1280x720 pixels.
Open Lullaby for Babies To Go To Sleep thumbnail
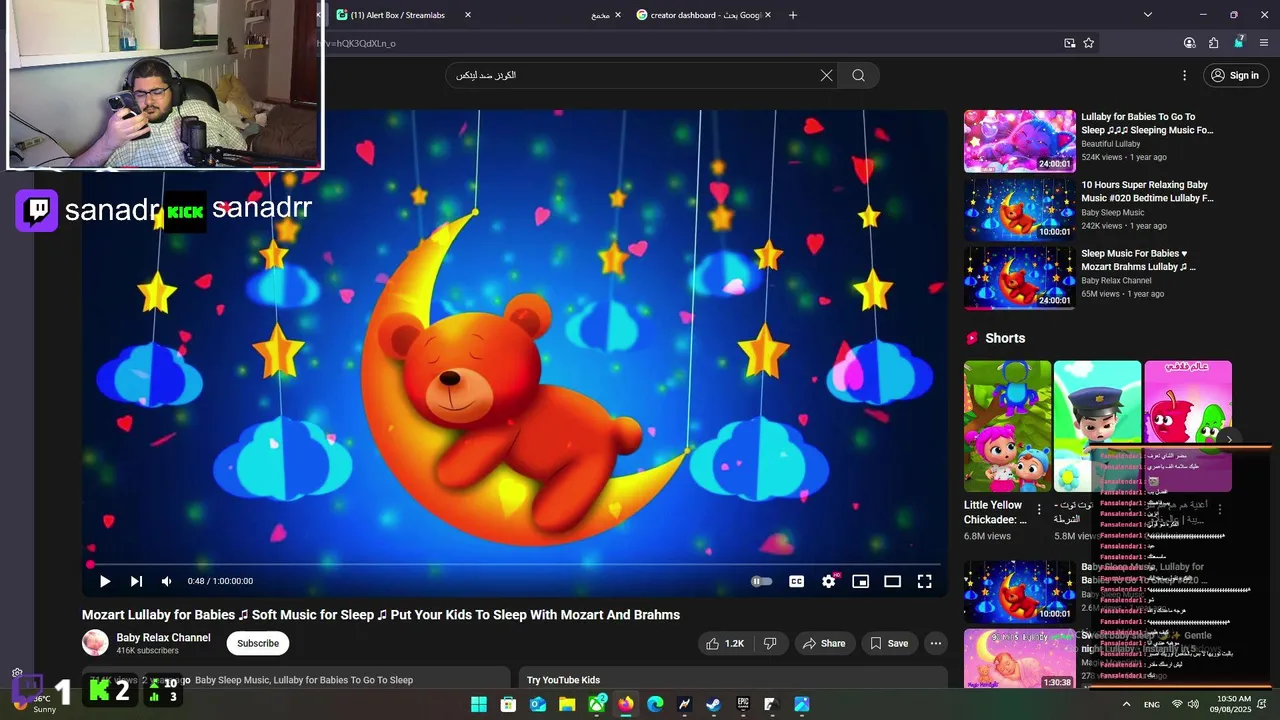(x=1019, y=140)
